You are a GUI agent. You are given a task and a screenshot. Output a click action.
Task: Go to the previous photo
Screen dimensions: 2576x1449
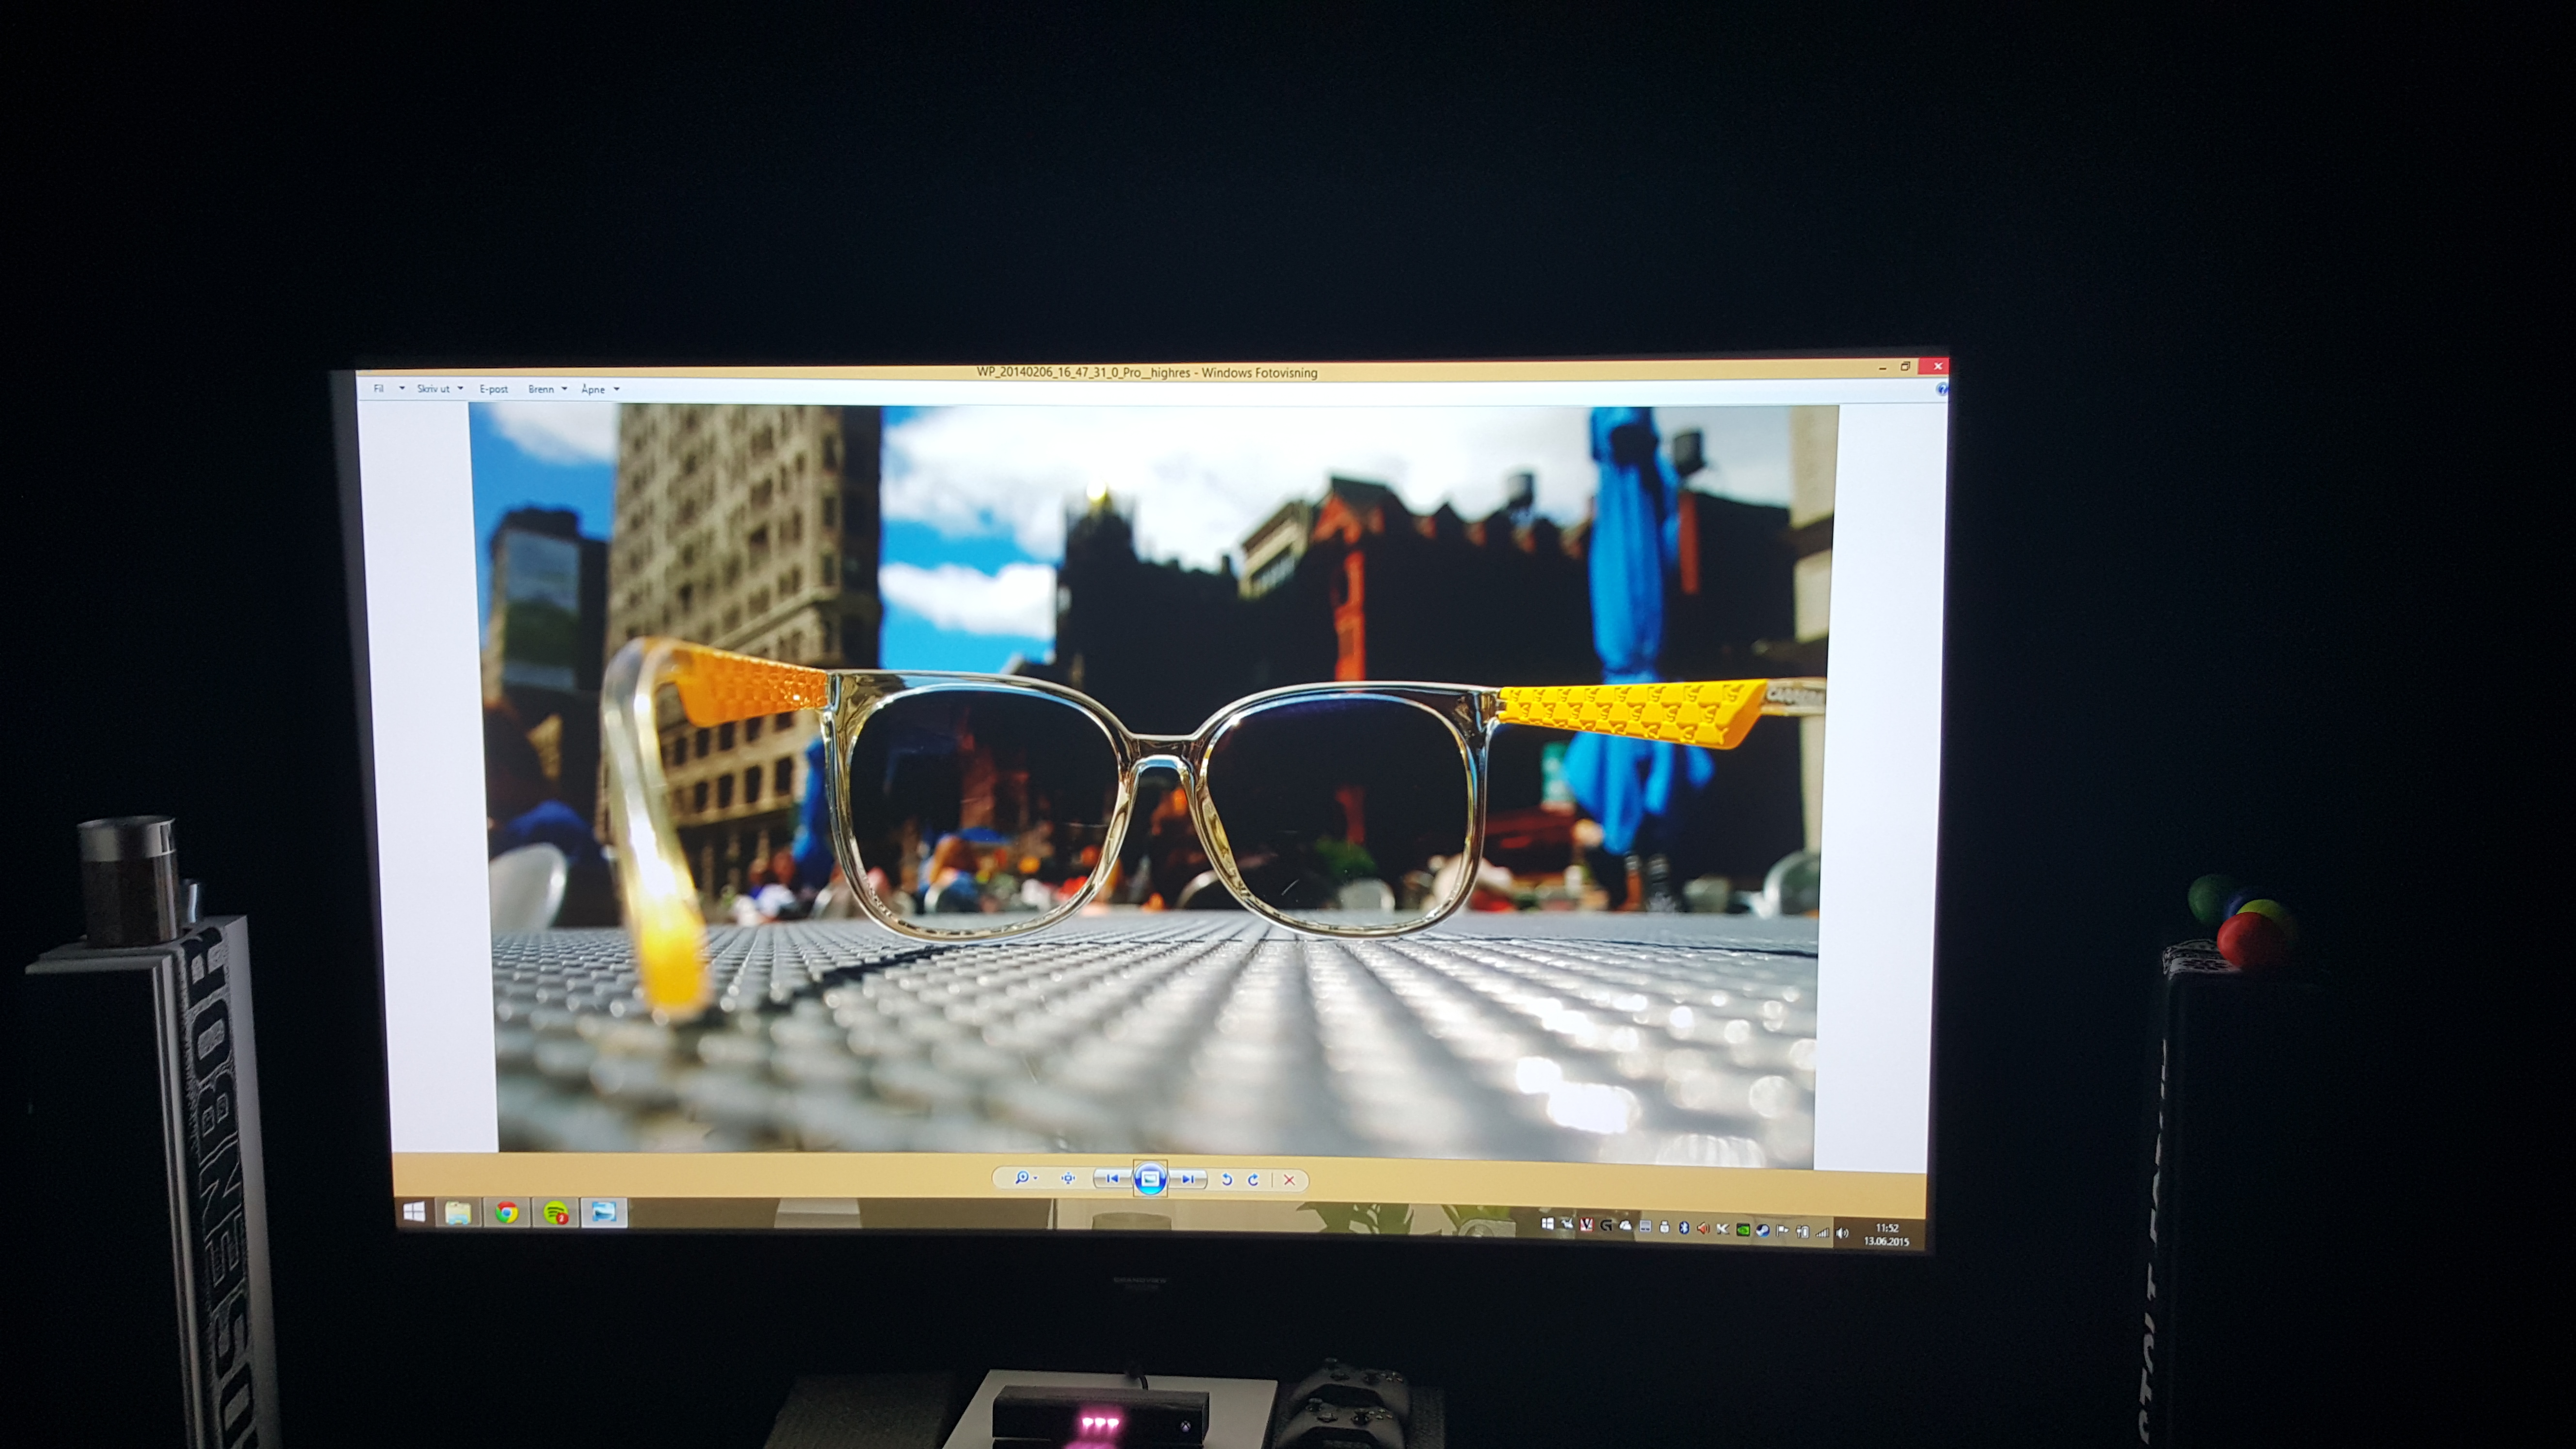tap(1112, 1178)
